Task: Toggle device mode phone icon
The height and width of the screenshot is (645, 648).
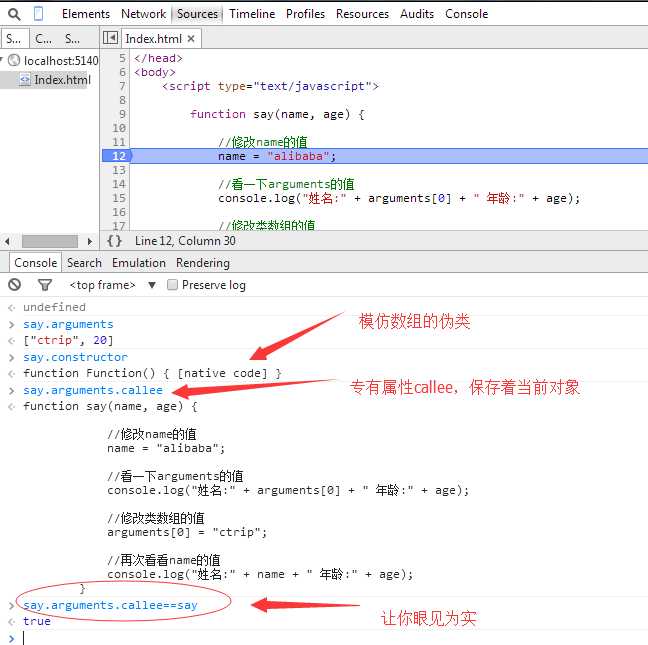Action: point(38,14)
